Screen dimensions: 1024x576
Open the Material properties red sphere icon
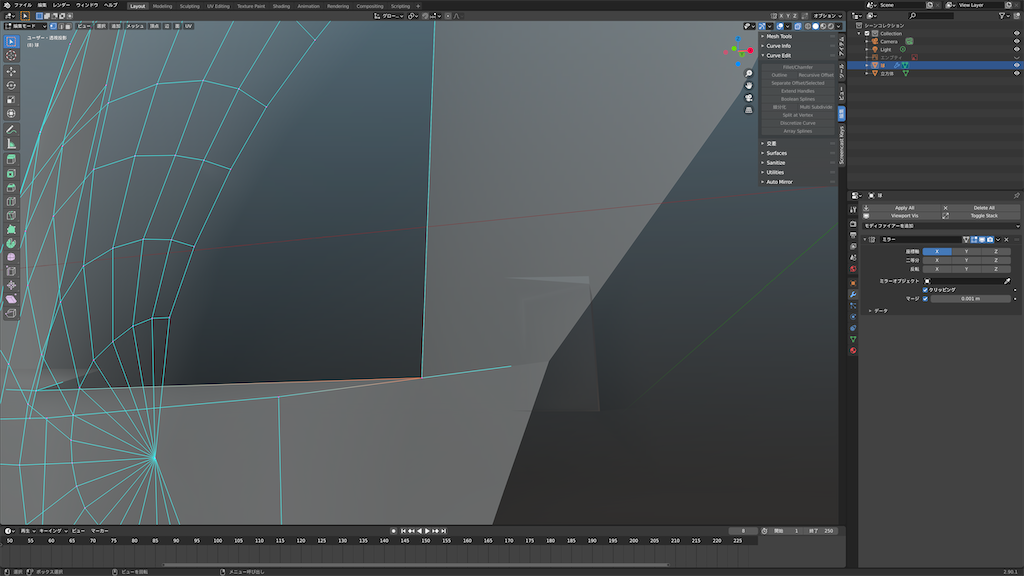click(x=853, y=351)
